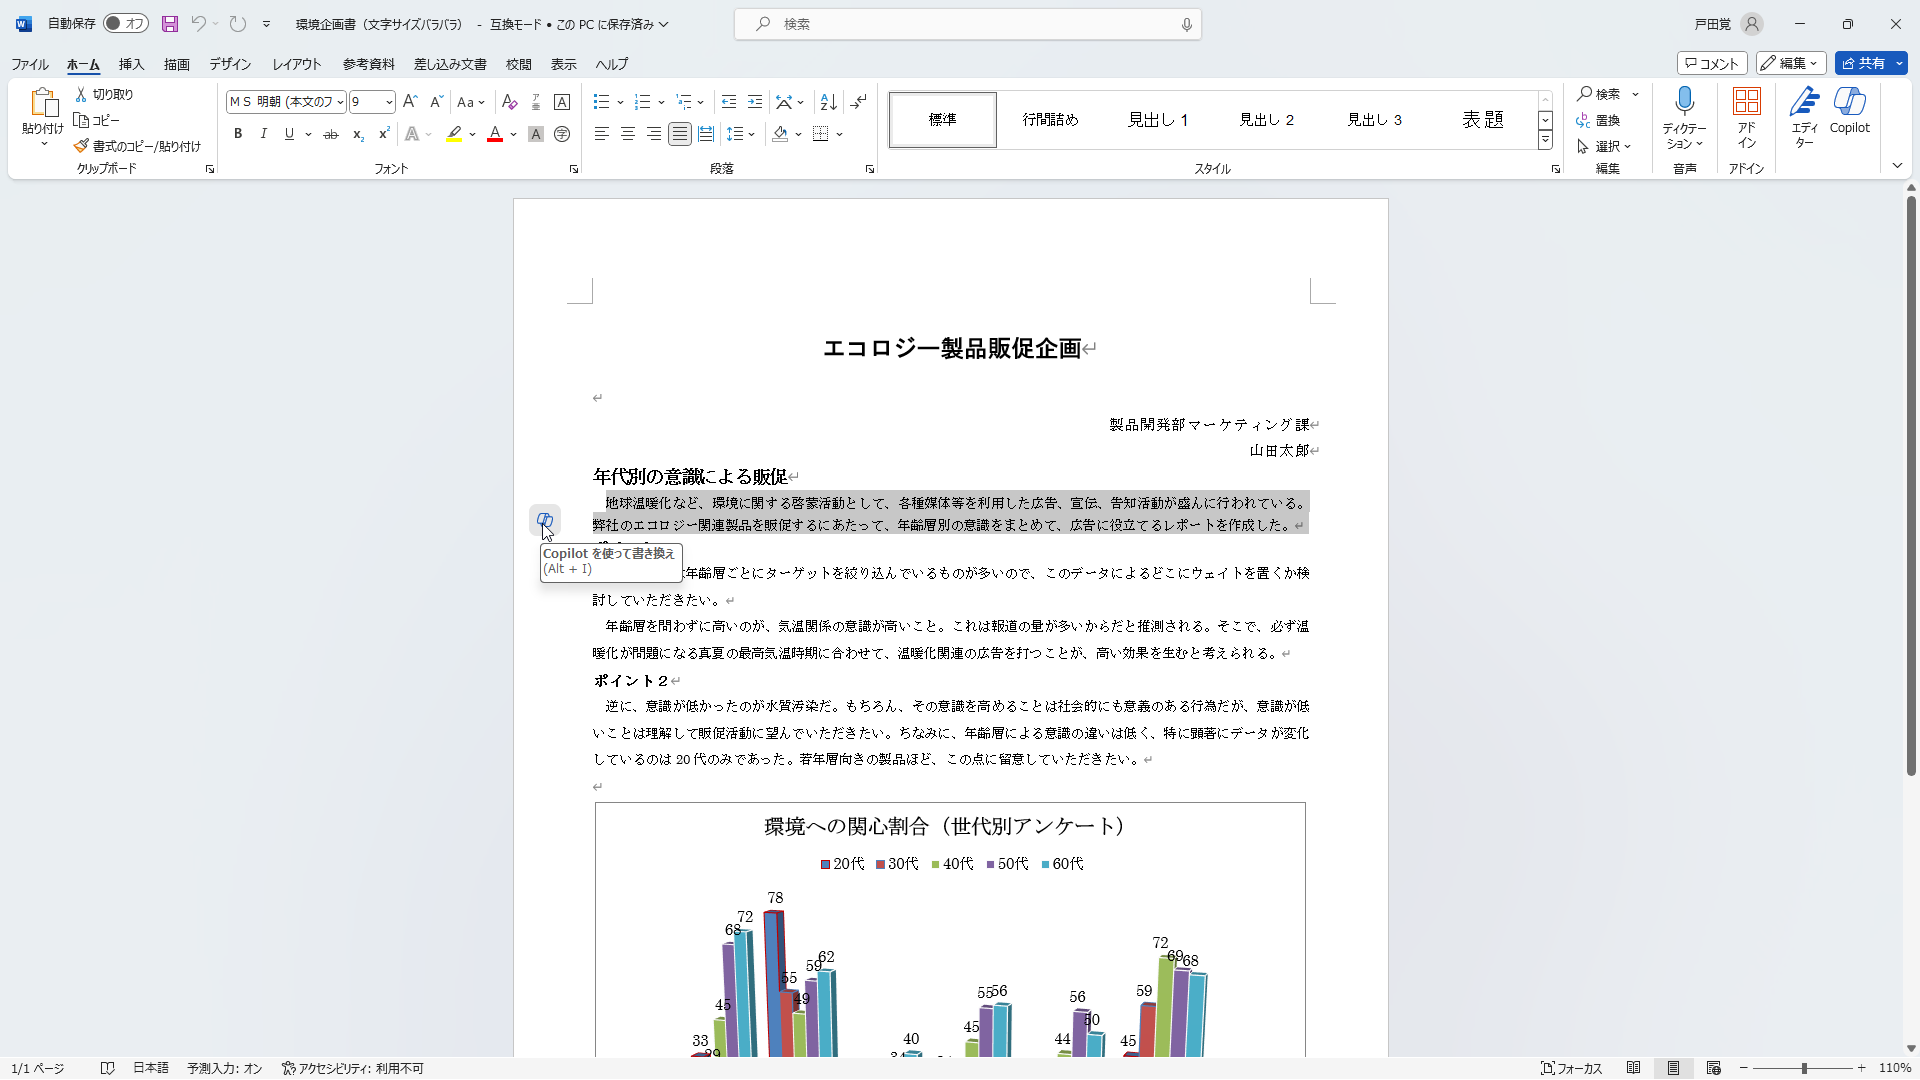Click the 110% zoom level
1920x1080 pixels.
(x=1895, y=1068)
